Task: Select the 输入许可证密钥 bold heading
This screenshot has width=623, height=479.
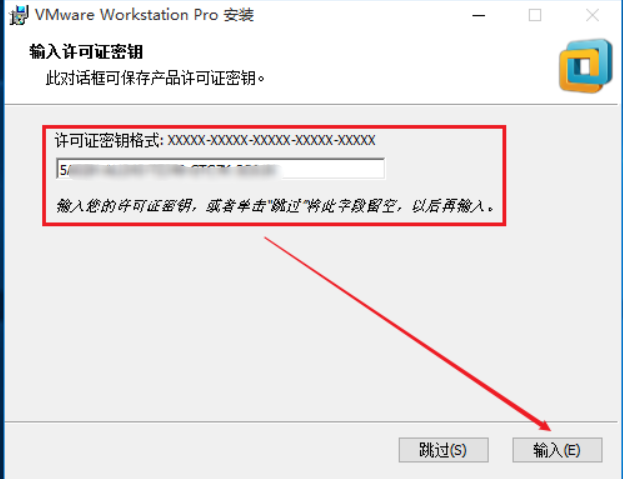Action: [x=86, y=52]
